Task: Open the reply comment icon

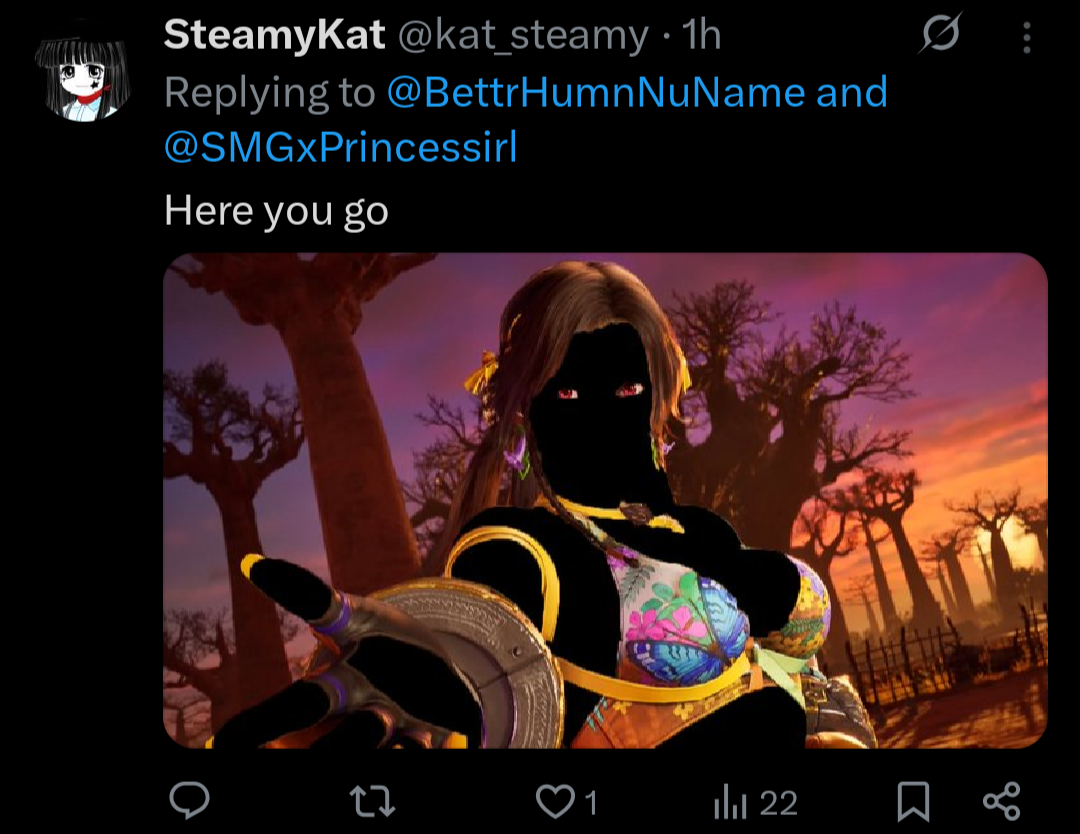Action: point(189,800)
